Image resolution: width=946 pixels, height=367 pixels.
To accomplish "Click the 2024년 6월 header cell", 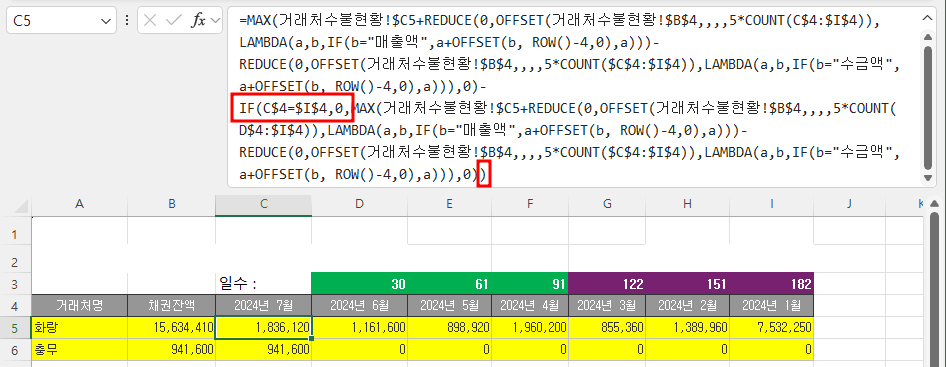I will coord(360,305).
